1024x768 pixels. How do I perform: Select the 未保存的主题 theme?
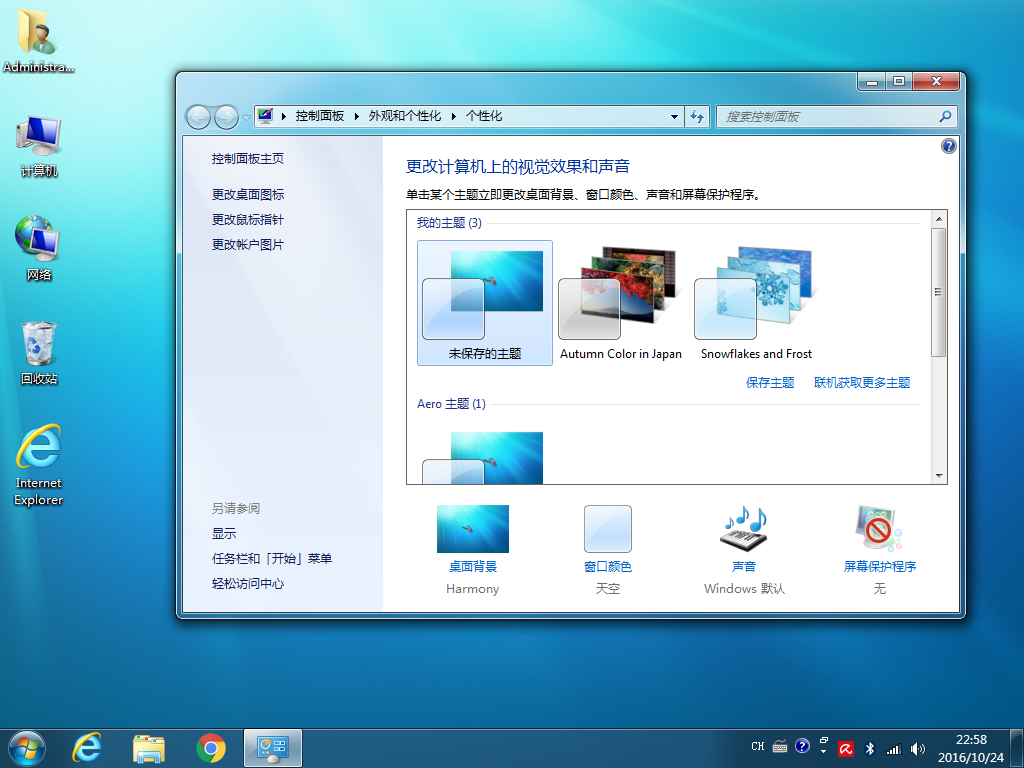[485, 303]
